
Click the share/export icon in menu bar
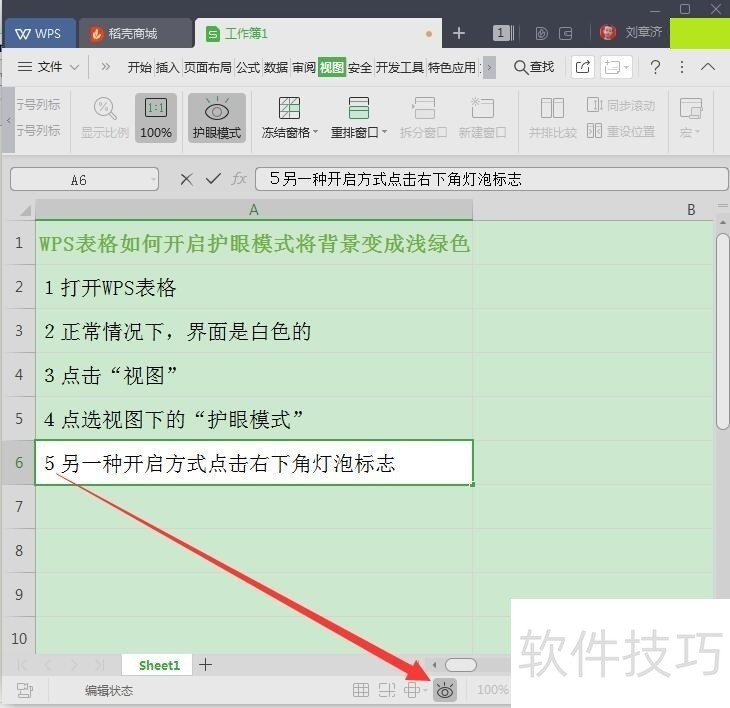tap(583, 67)
